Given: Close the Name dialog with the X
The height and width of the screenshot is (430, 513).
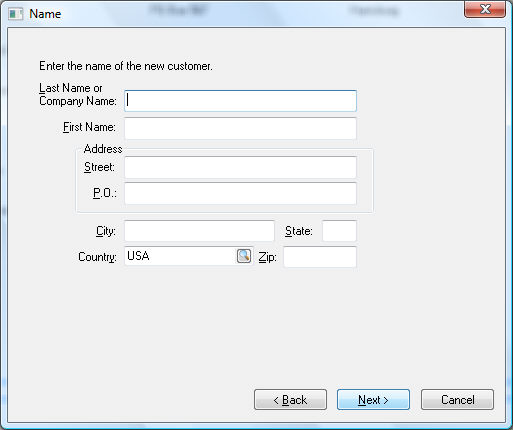Looking at the screenshot, I should point(485,9).
